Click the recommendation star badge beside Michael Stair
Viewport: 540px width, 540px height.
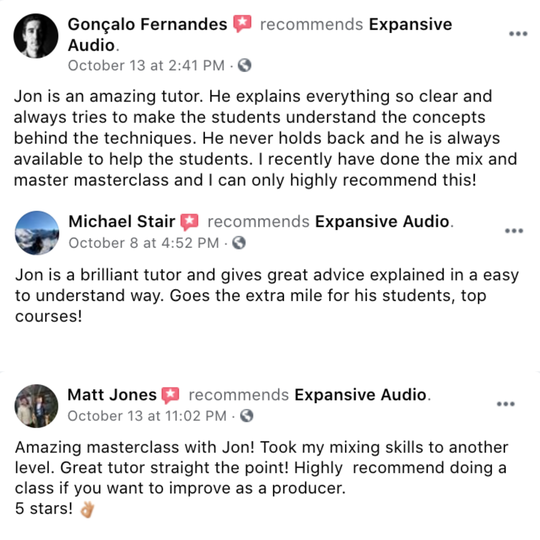(189, 222)
